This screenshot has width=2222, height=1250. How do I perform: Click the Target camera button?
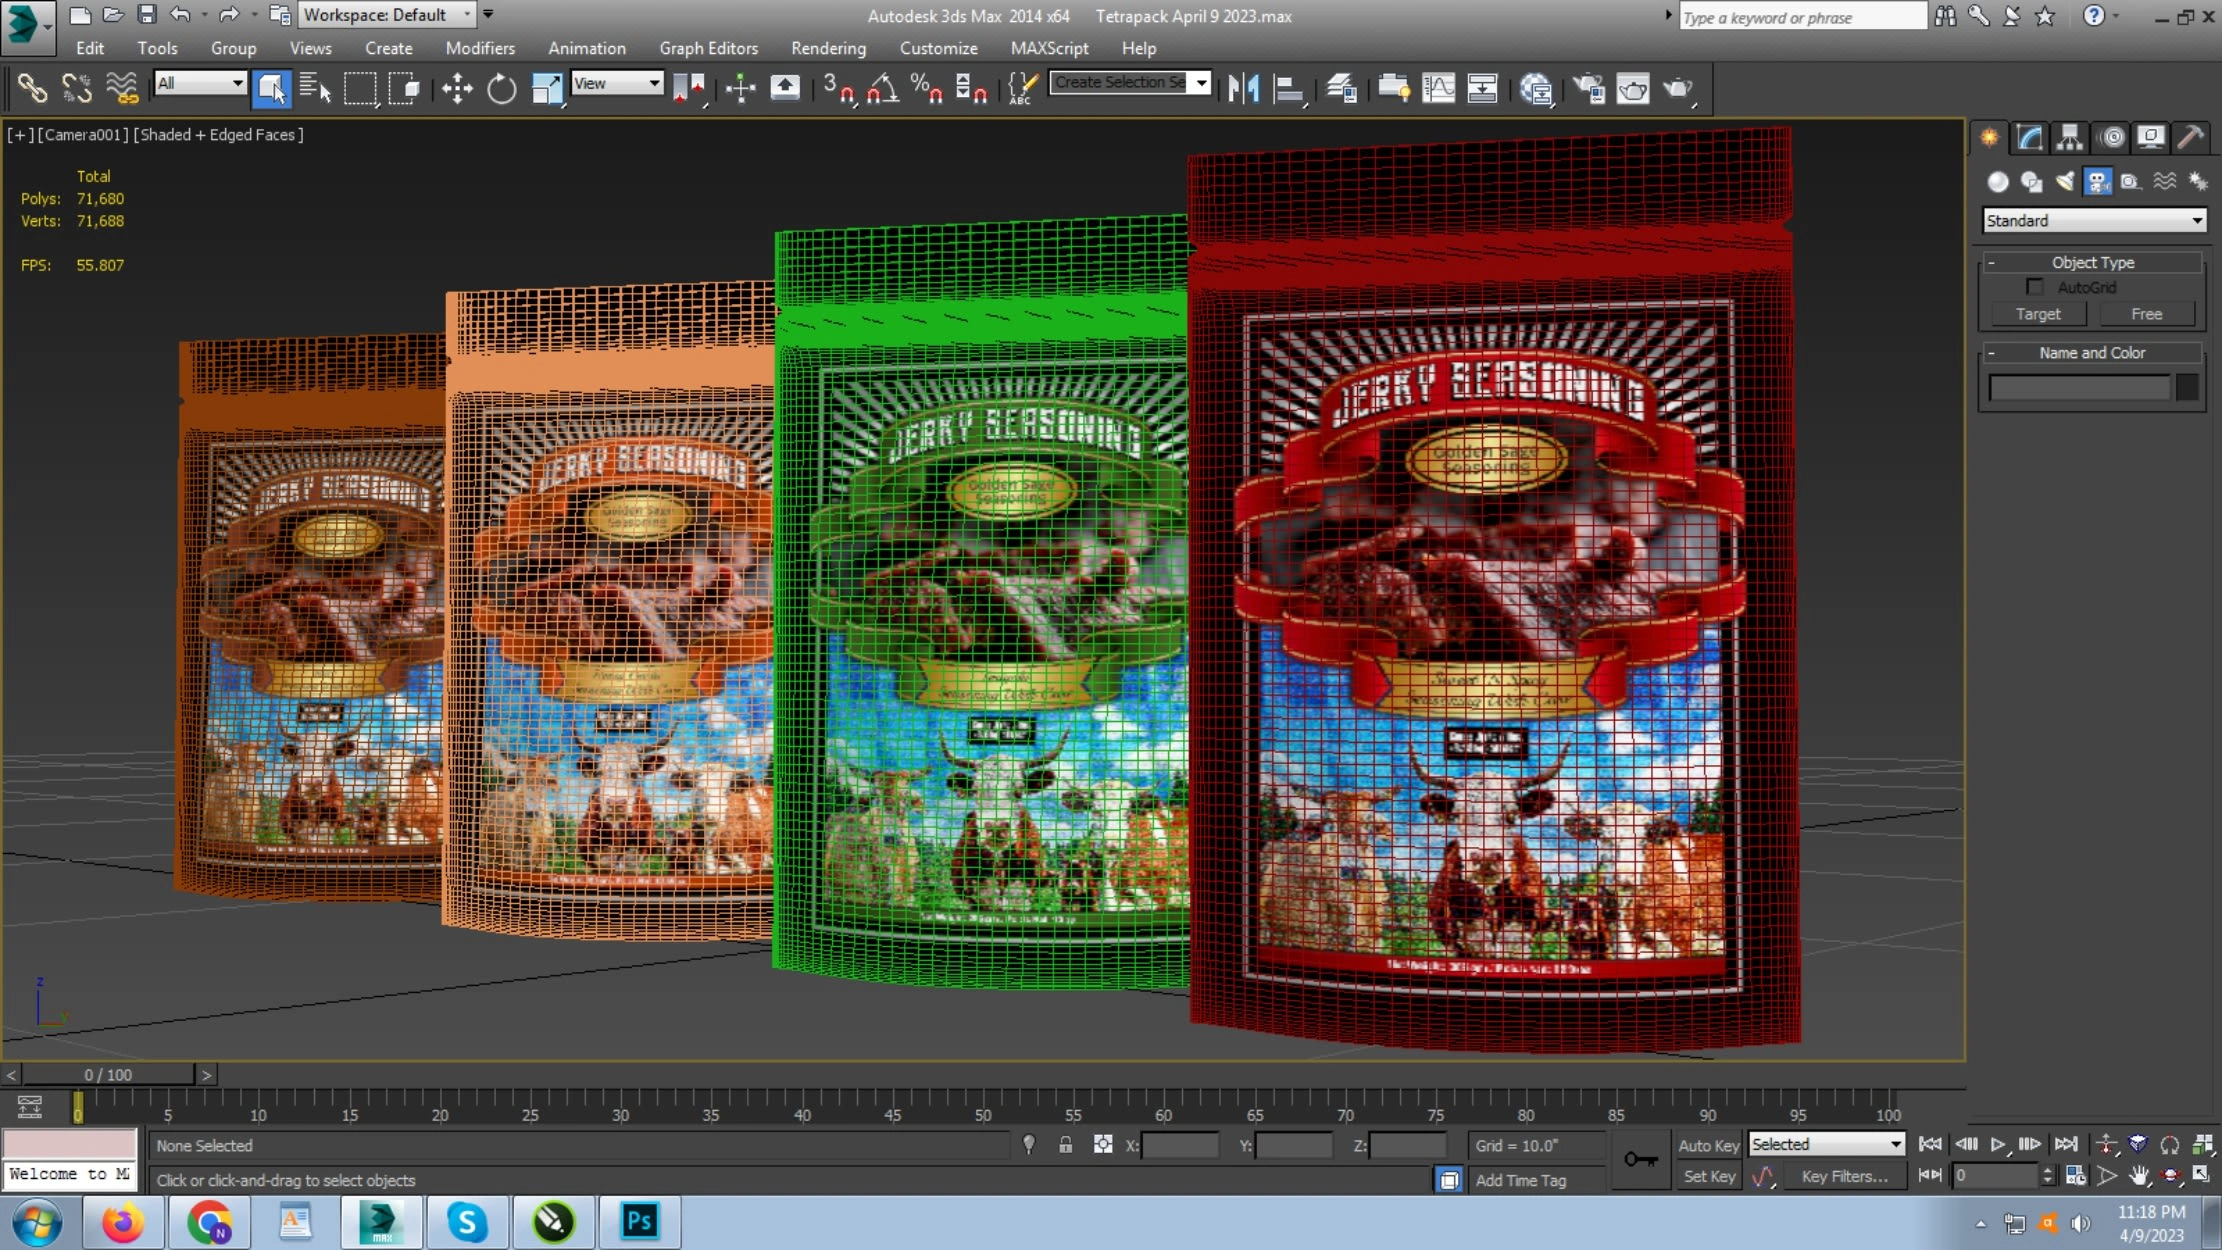click(2037, 314)
